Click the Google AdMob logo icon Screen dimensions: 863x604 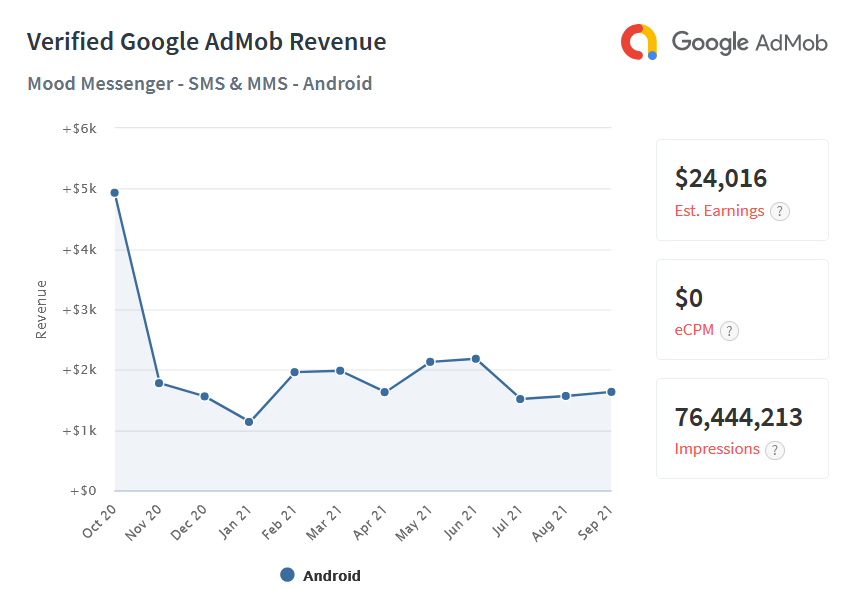pos(639,42)
